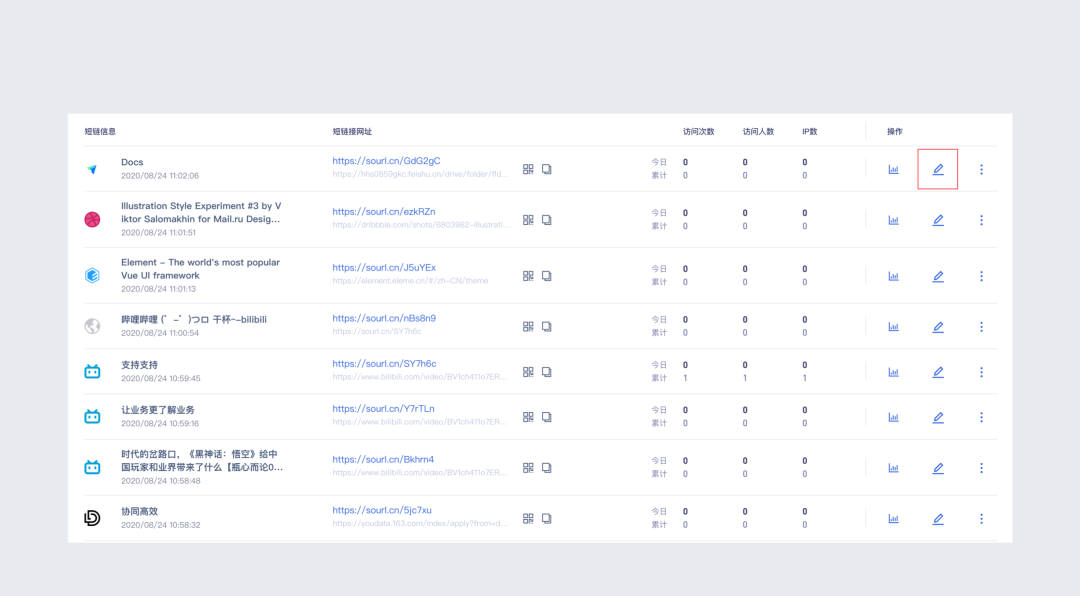View statistics for 协同高效 row

point(893,519)
